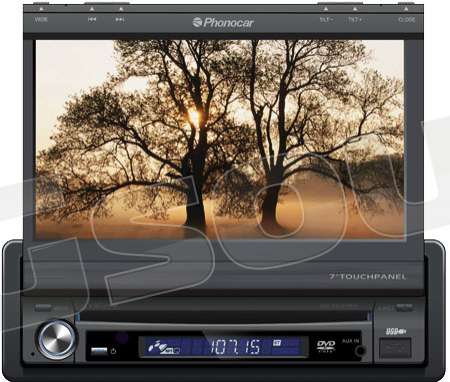Click the silver volume knob
Image resolution: width=450 pixels, height=382 pixels.
coord(56,340)
